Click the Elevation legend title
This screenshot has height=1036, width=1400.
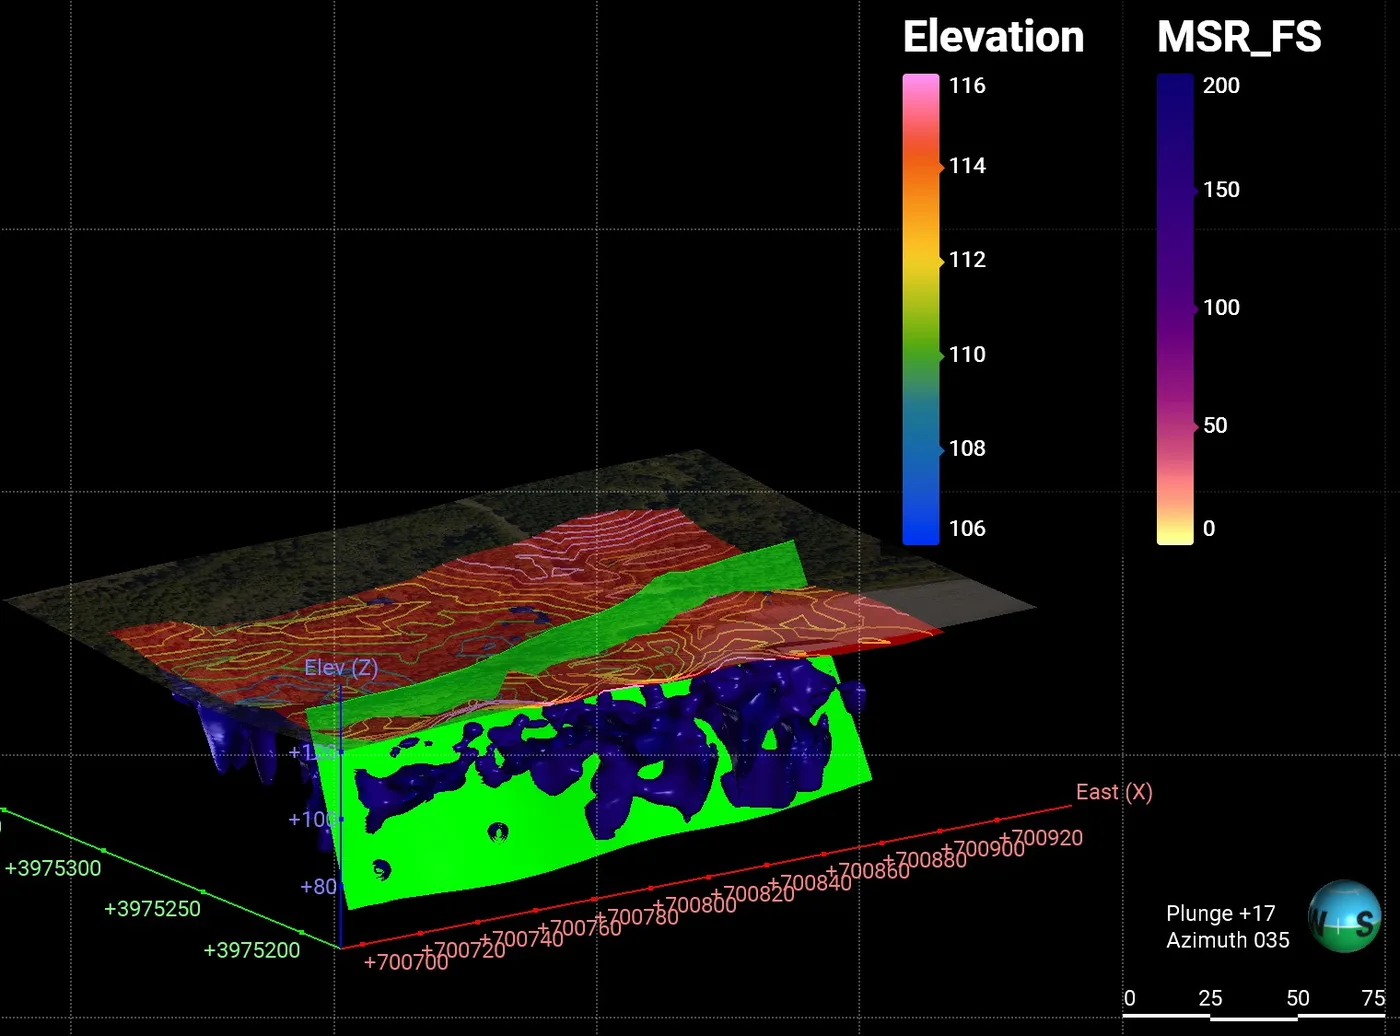993,37
